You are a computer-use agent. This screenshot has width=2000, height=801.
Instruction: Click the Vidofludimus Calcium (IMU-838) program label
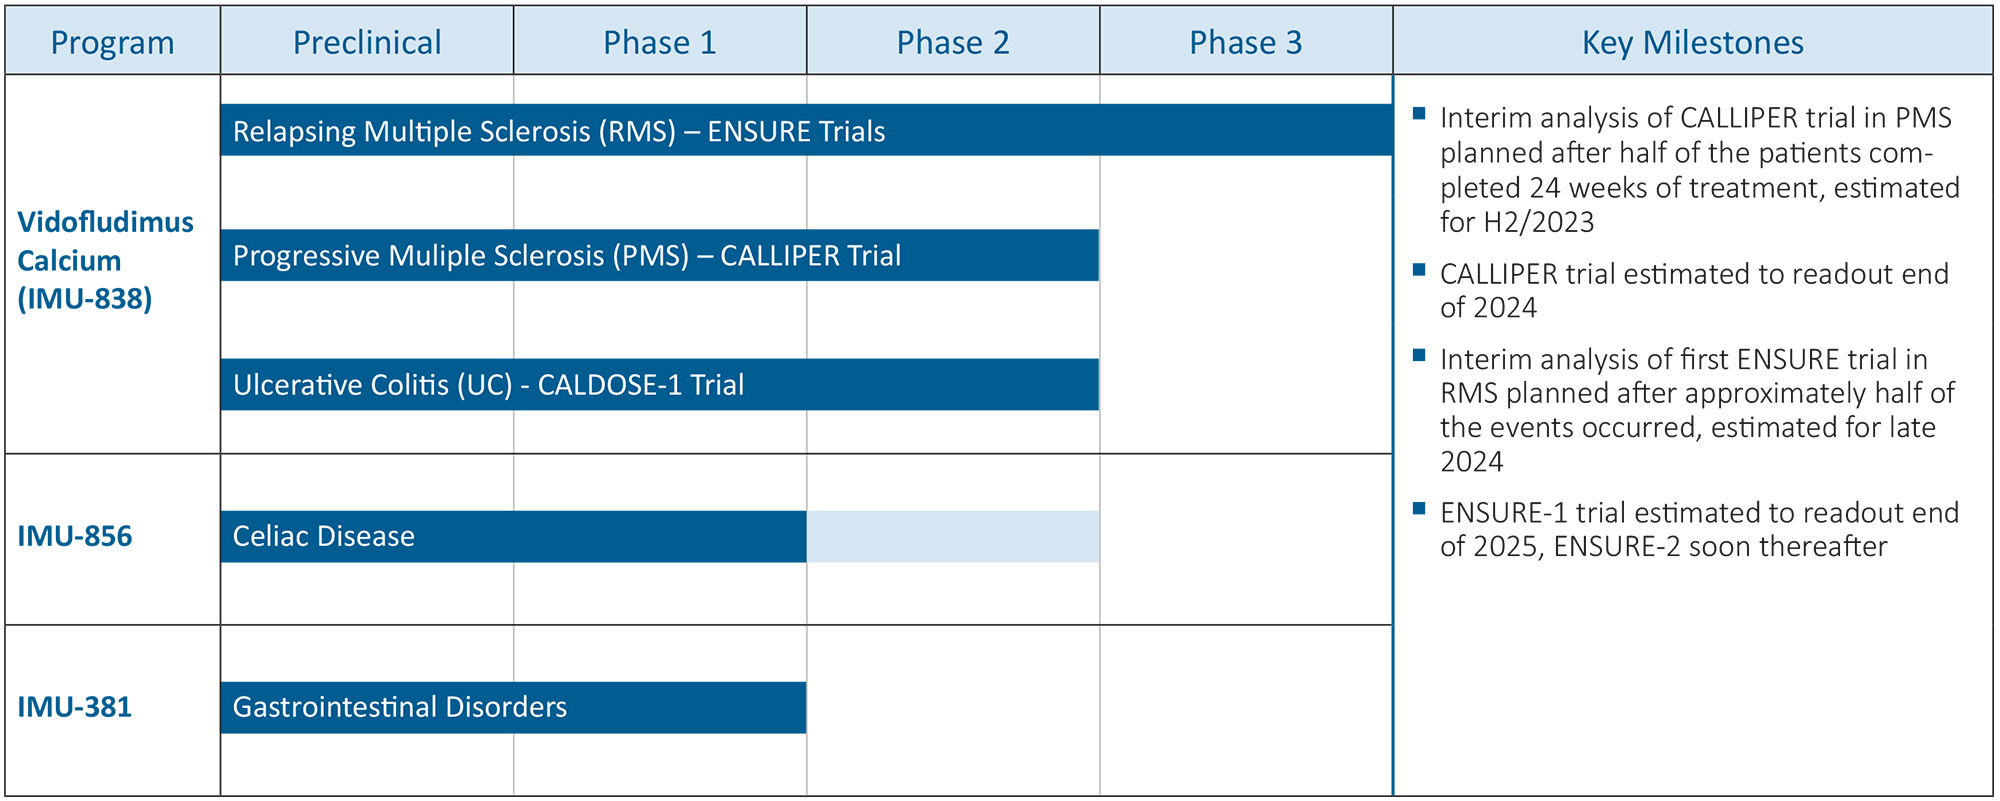click(105, 260)
